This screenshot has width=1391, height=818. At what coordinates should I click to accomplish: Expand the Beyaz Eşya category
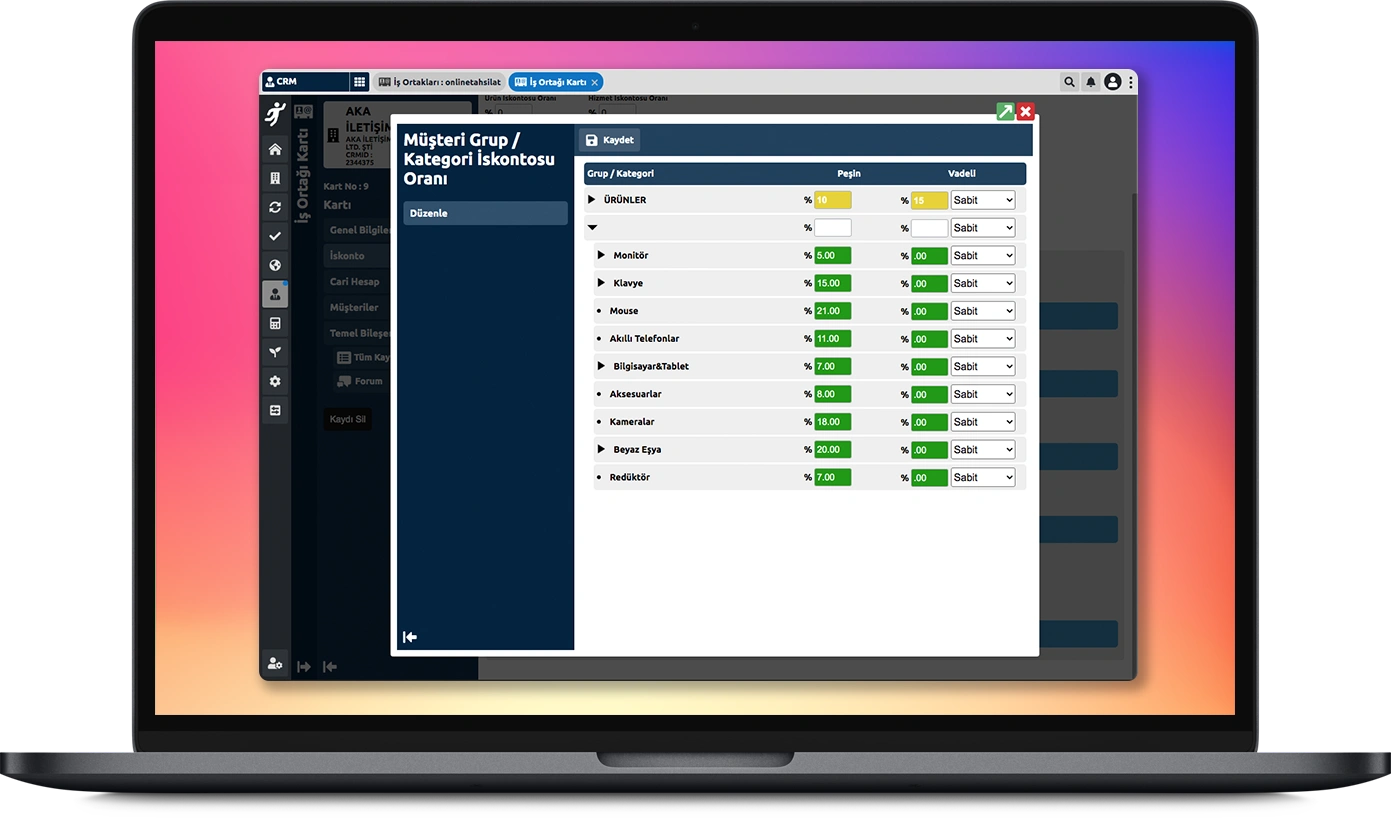(x=601, y=449)
